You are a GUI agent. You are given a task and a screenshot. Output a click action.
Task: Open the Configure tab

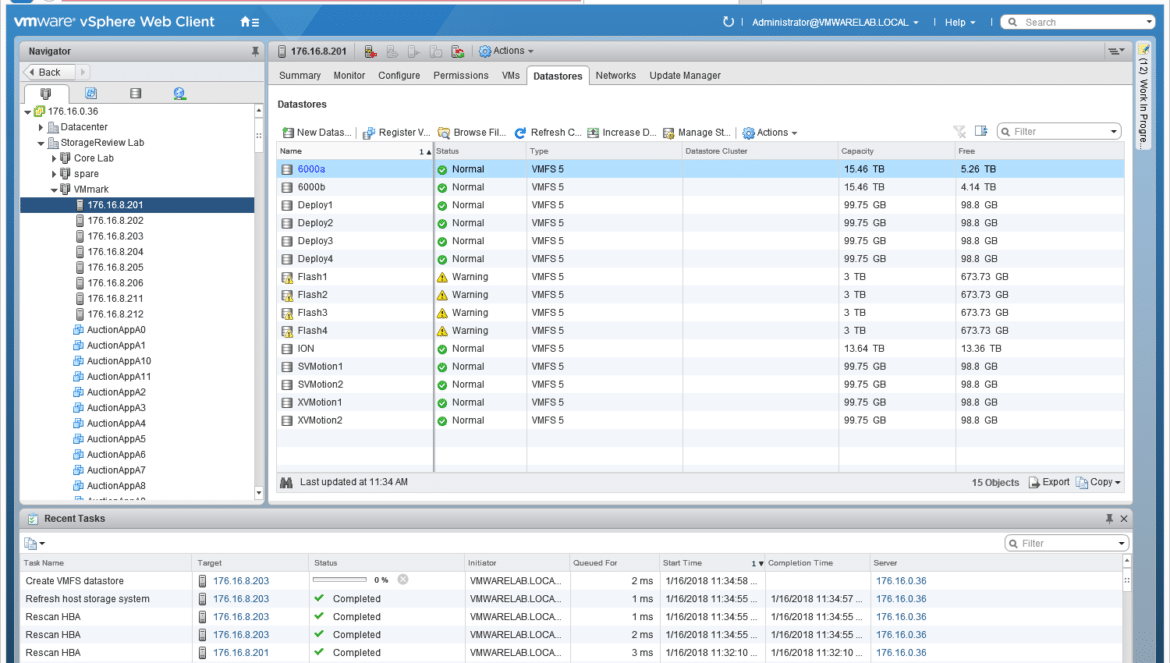pos(399,75)
